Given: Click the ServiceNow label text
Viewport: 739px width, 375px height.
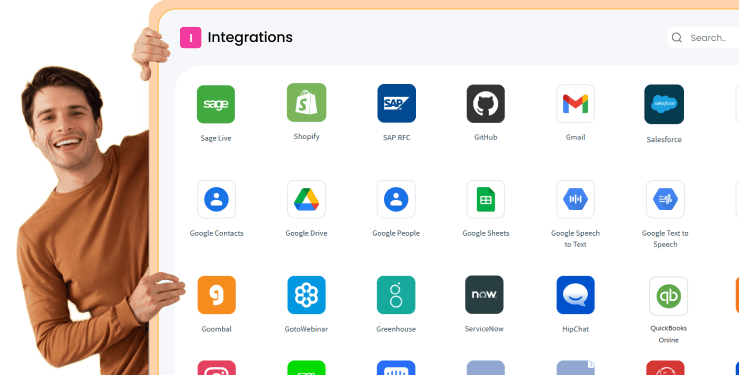Looking at the screenshot, I should click(x=484, y=329).
